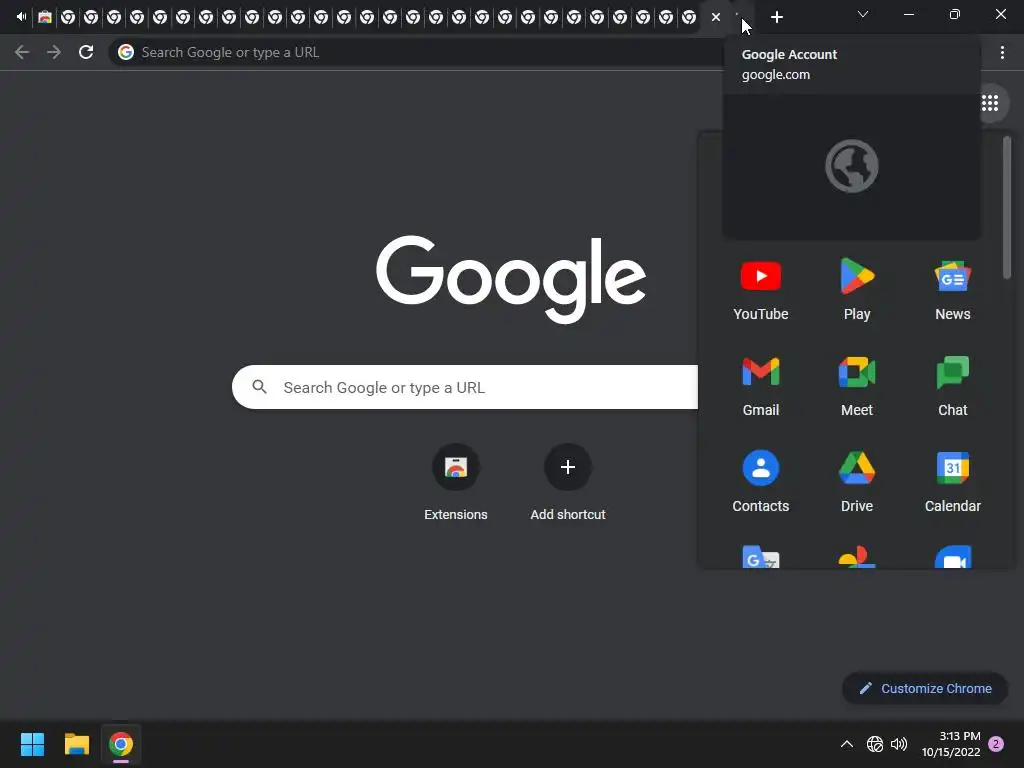Open Google Play app icon

pyautogui.click(x=856, y=291)
